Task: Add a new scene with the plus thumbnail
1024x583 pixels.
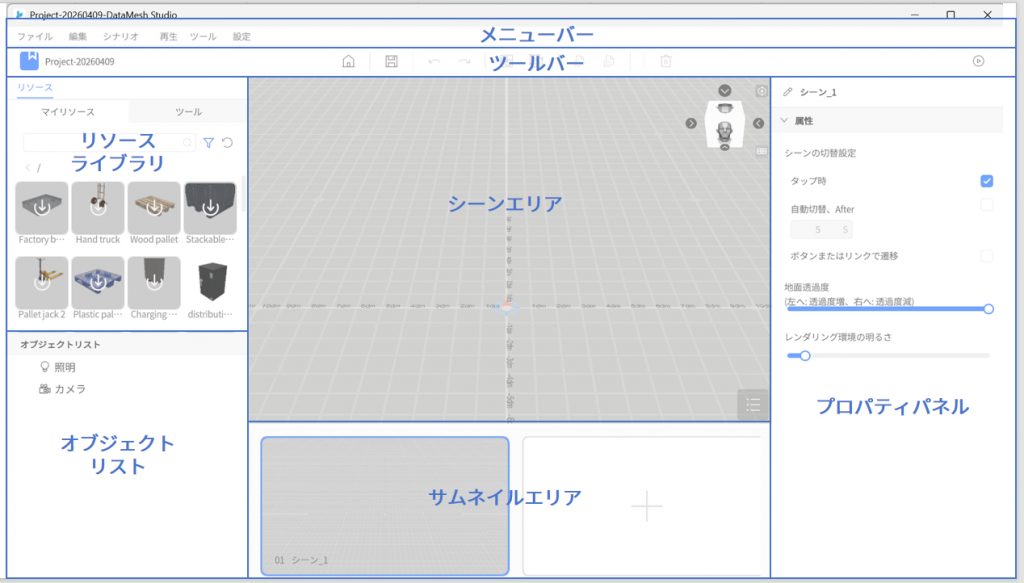Action: 646,507
